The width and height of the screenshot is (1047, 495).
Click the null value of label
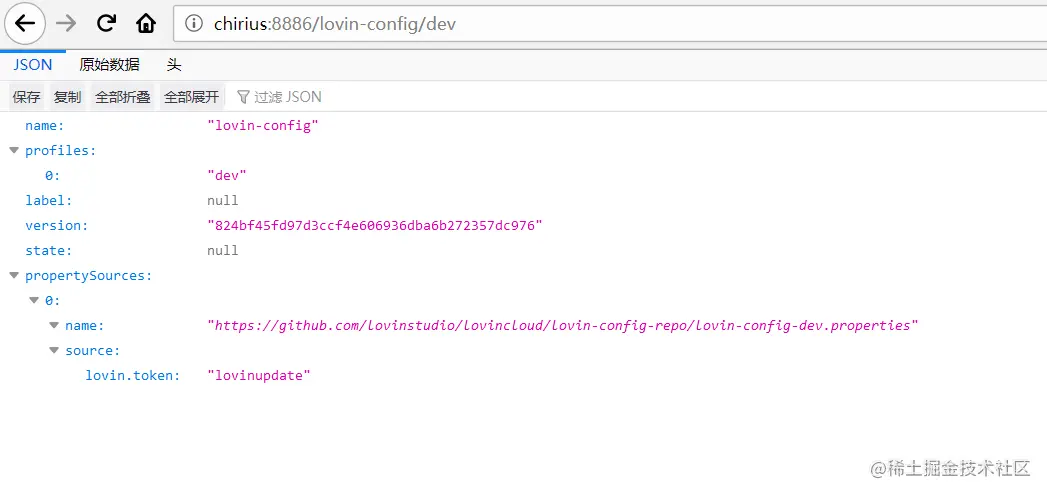(223, 200)
